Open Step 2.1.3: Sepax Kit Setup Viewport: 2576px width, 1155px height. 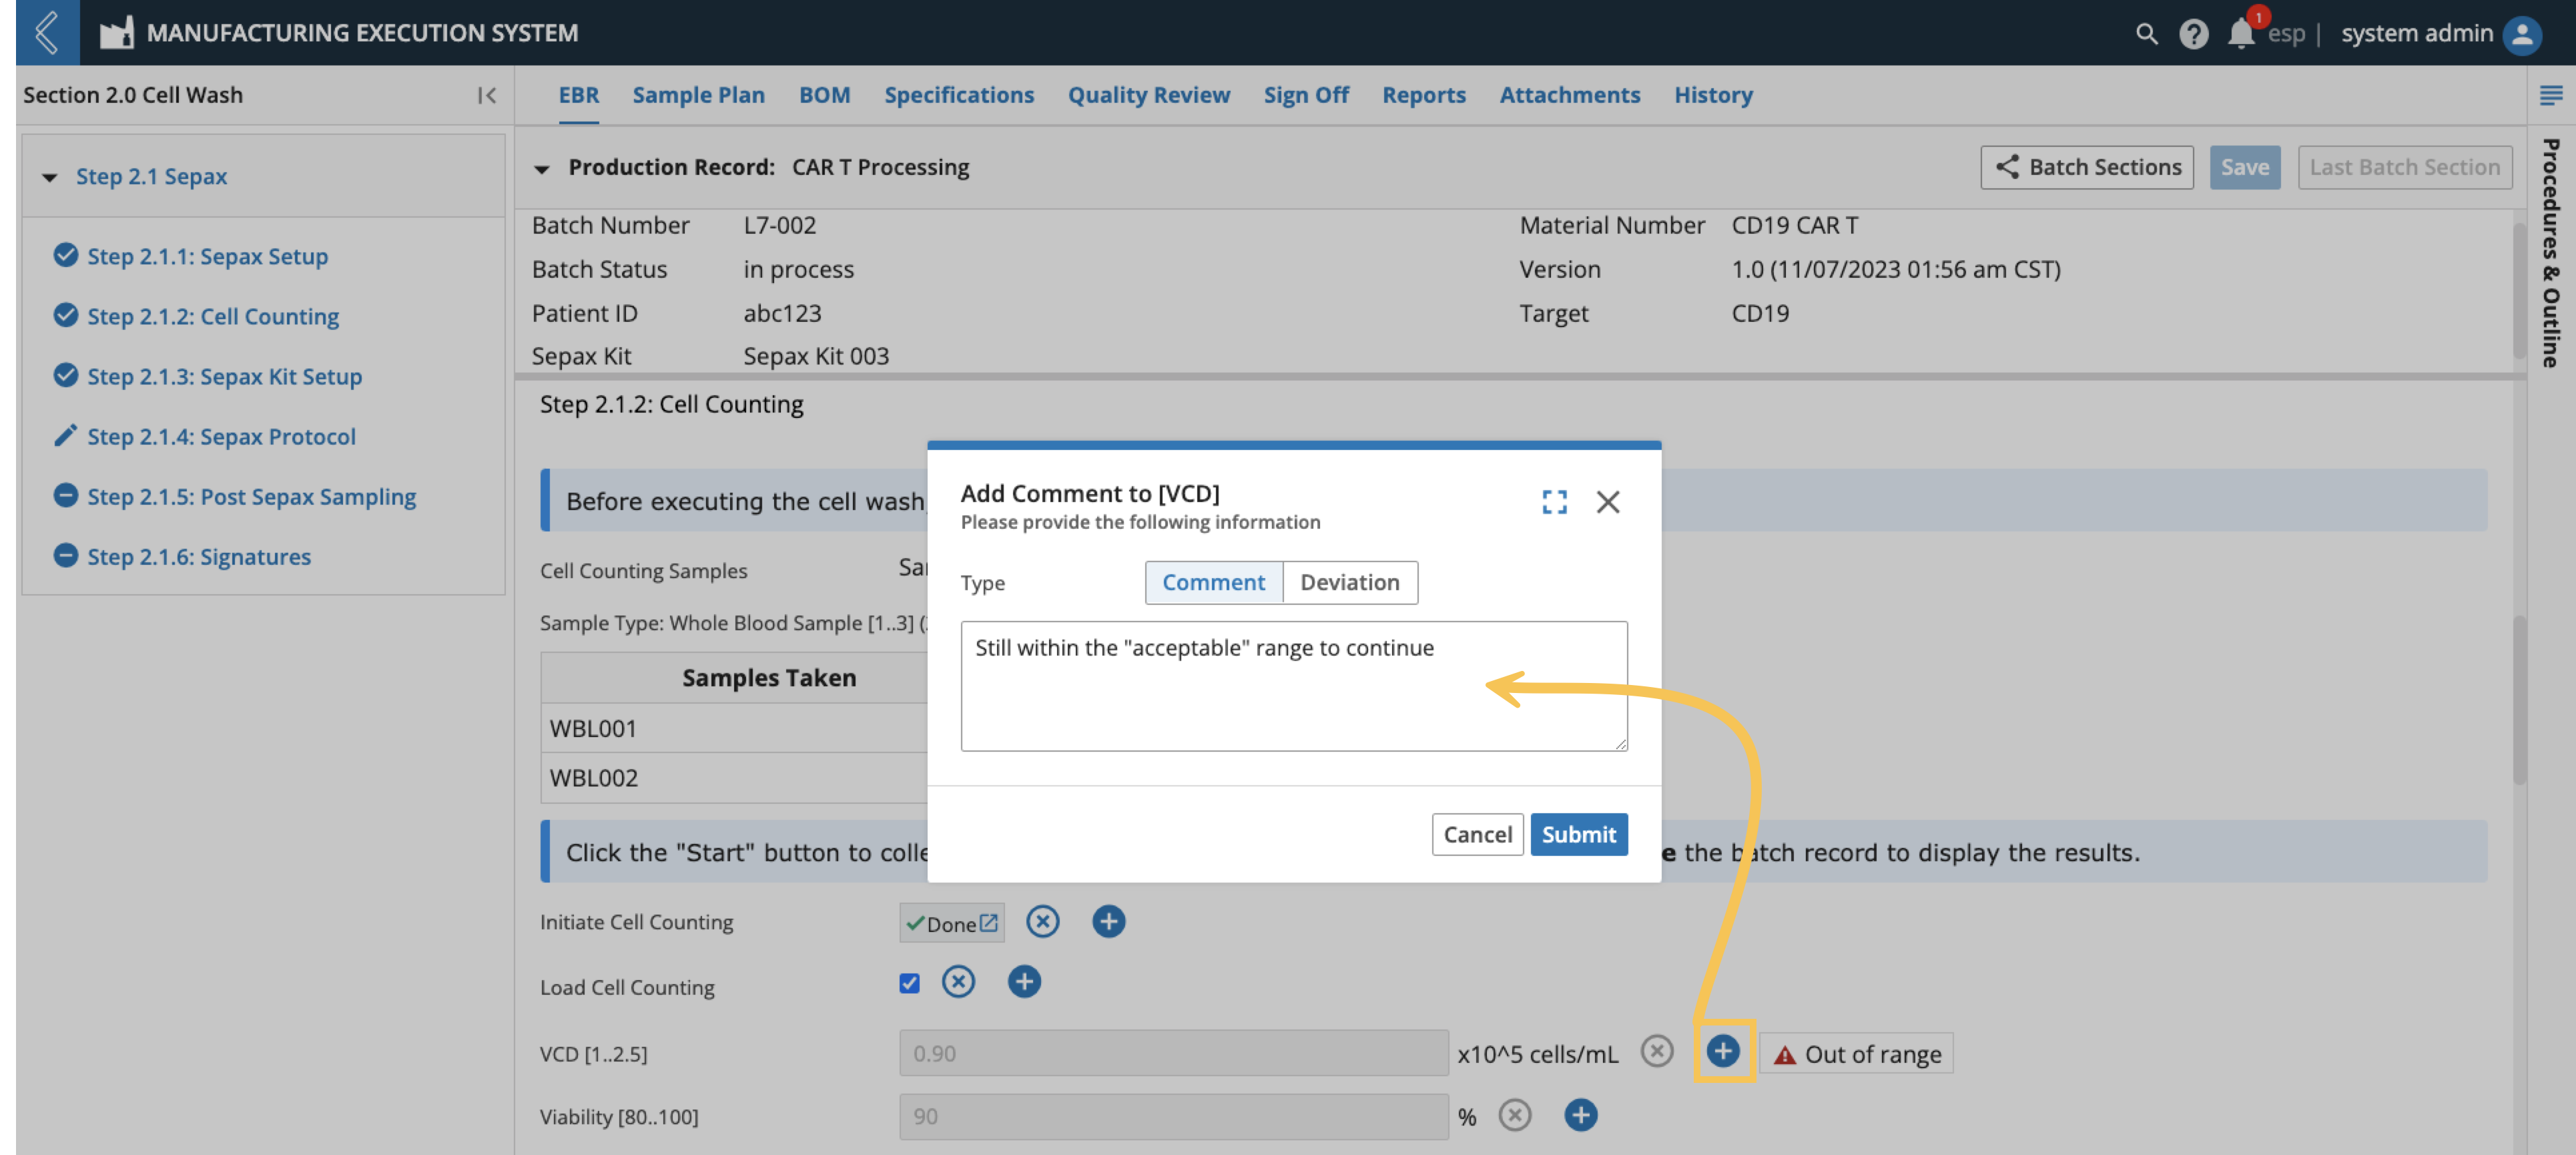click(224, 376)
